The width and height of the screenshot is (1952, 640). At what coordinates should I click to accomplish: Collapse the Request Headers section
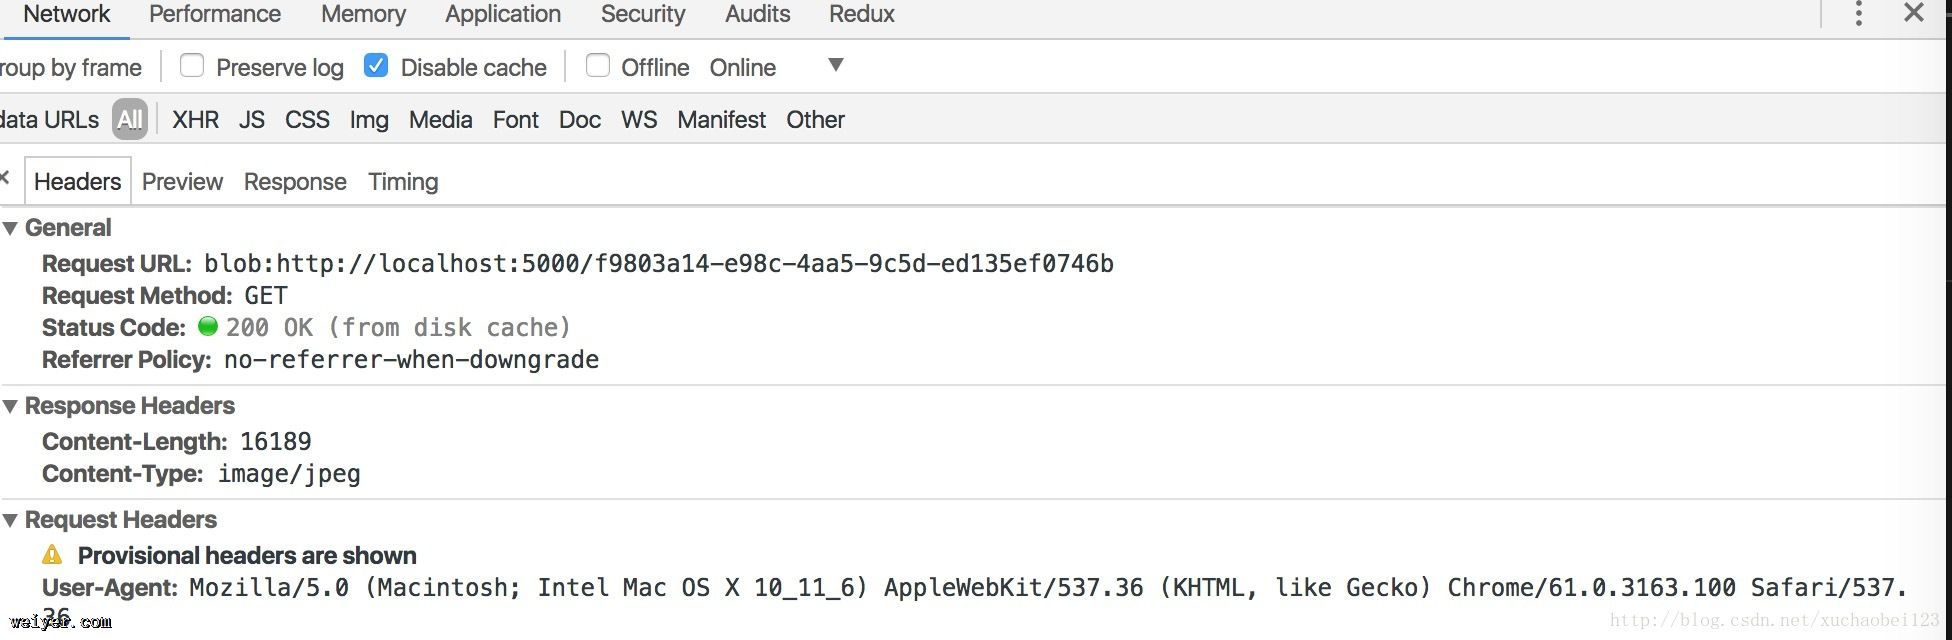click(x=10, y=520)
